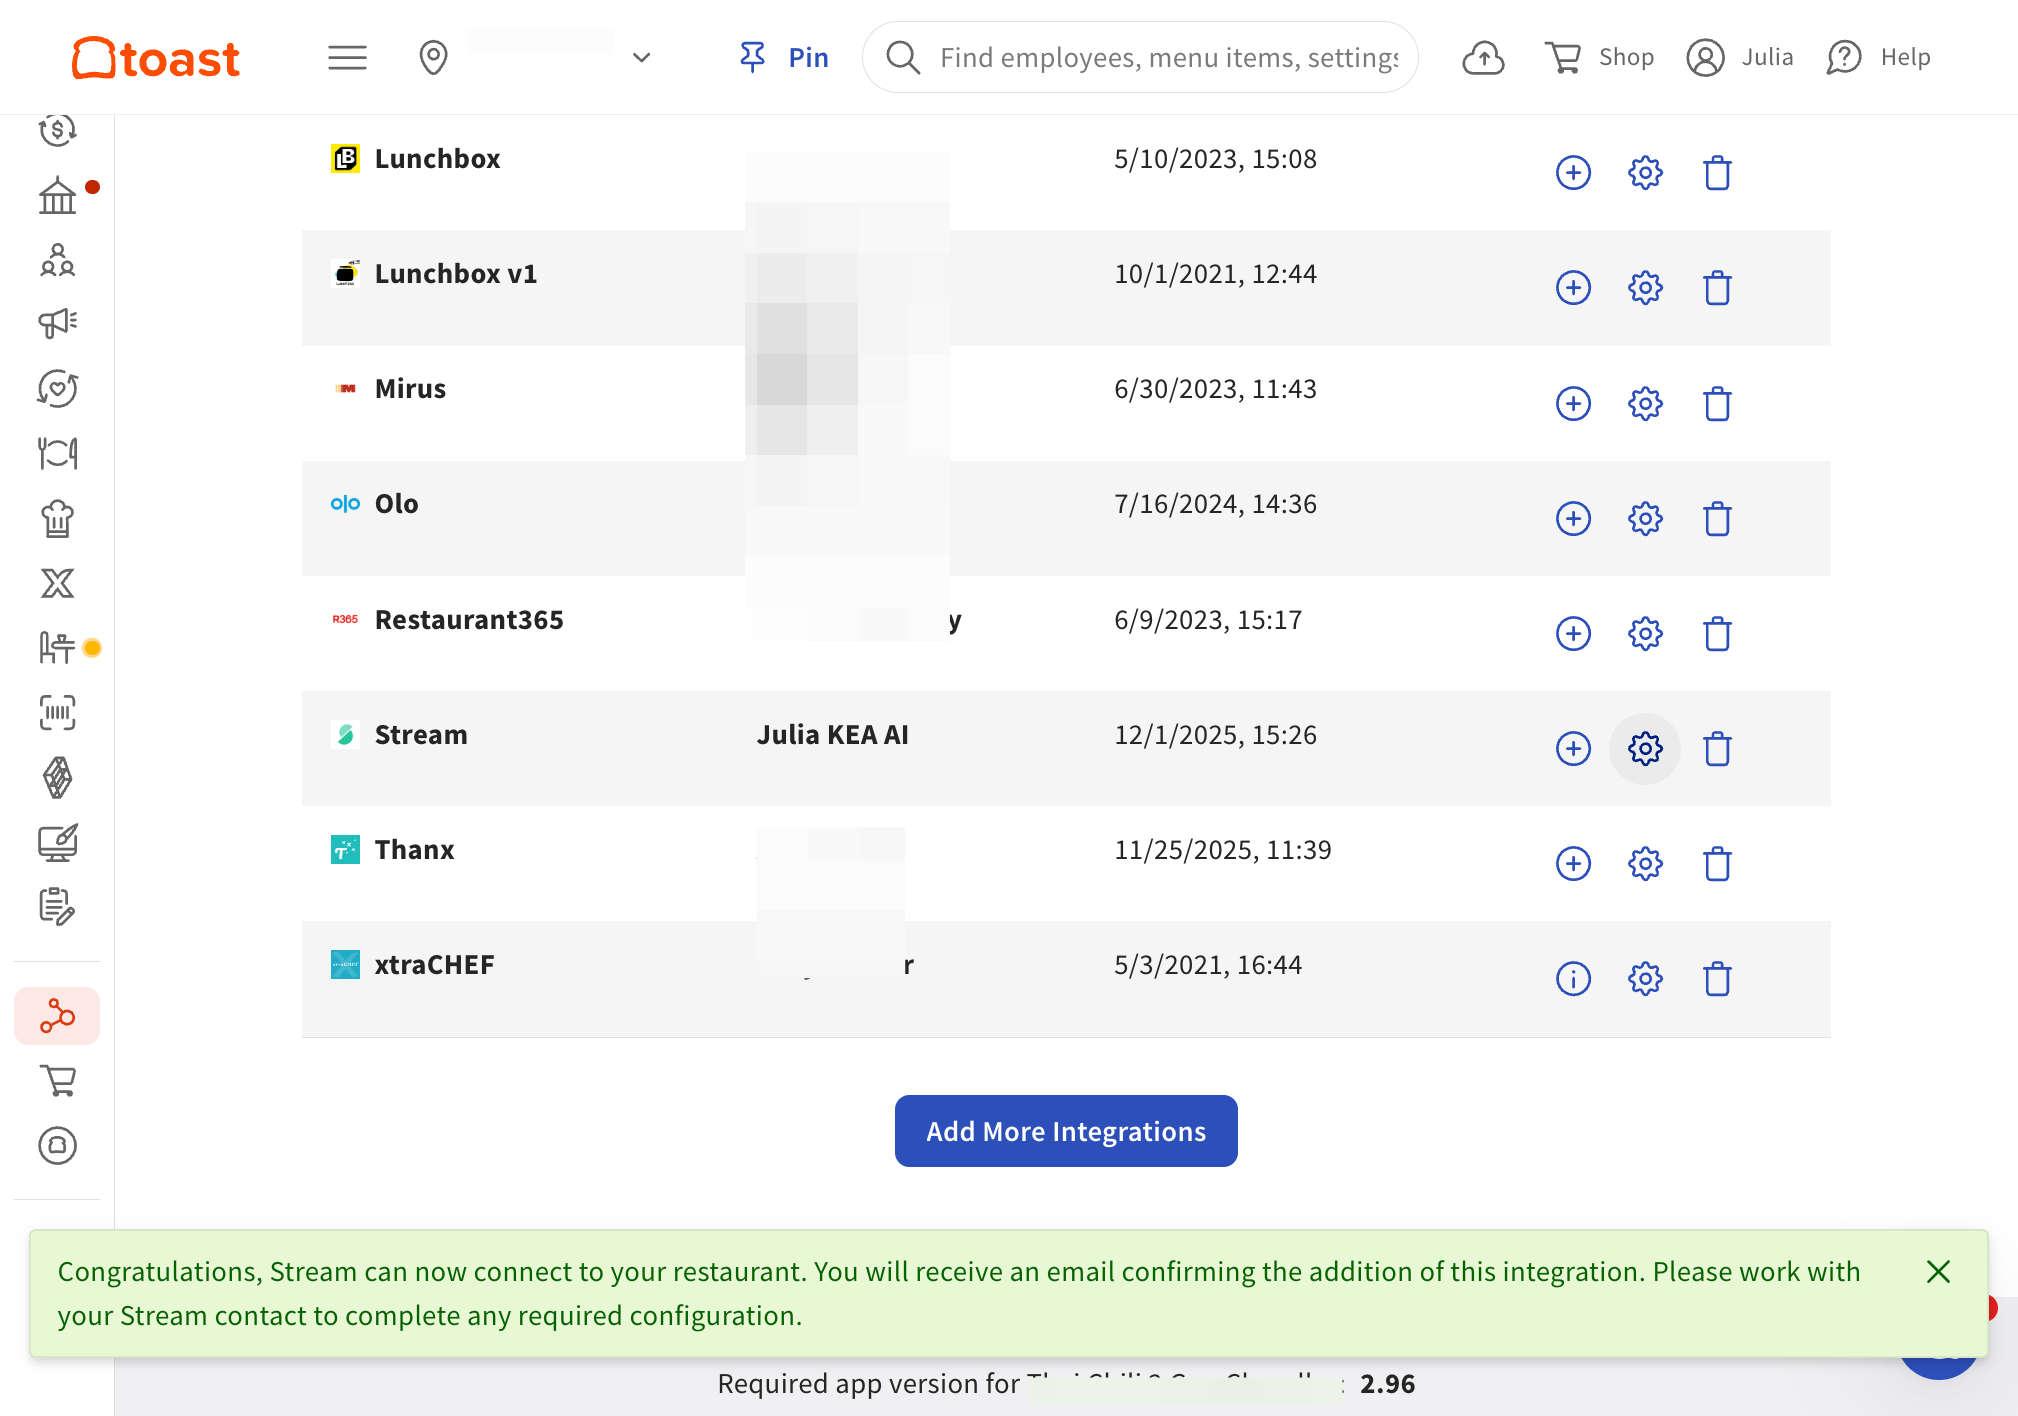The height and width of the screenshot is (1416, 2018).
Task: Select the Stream integration name
Action: tap(421, 735)
